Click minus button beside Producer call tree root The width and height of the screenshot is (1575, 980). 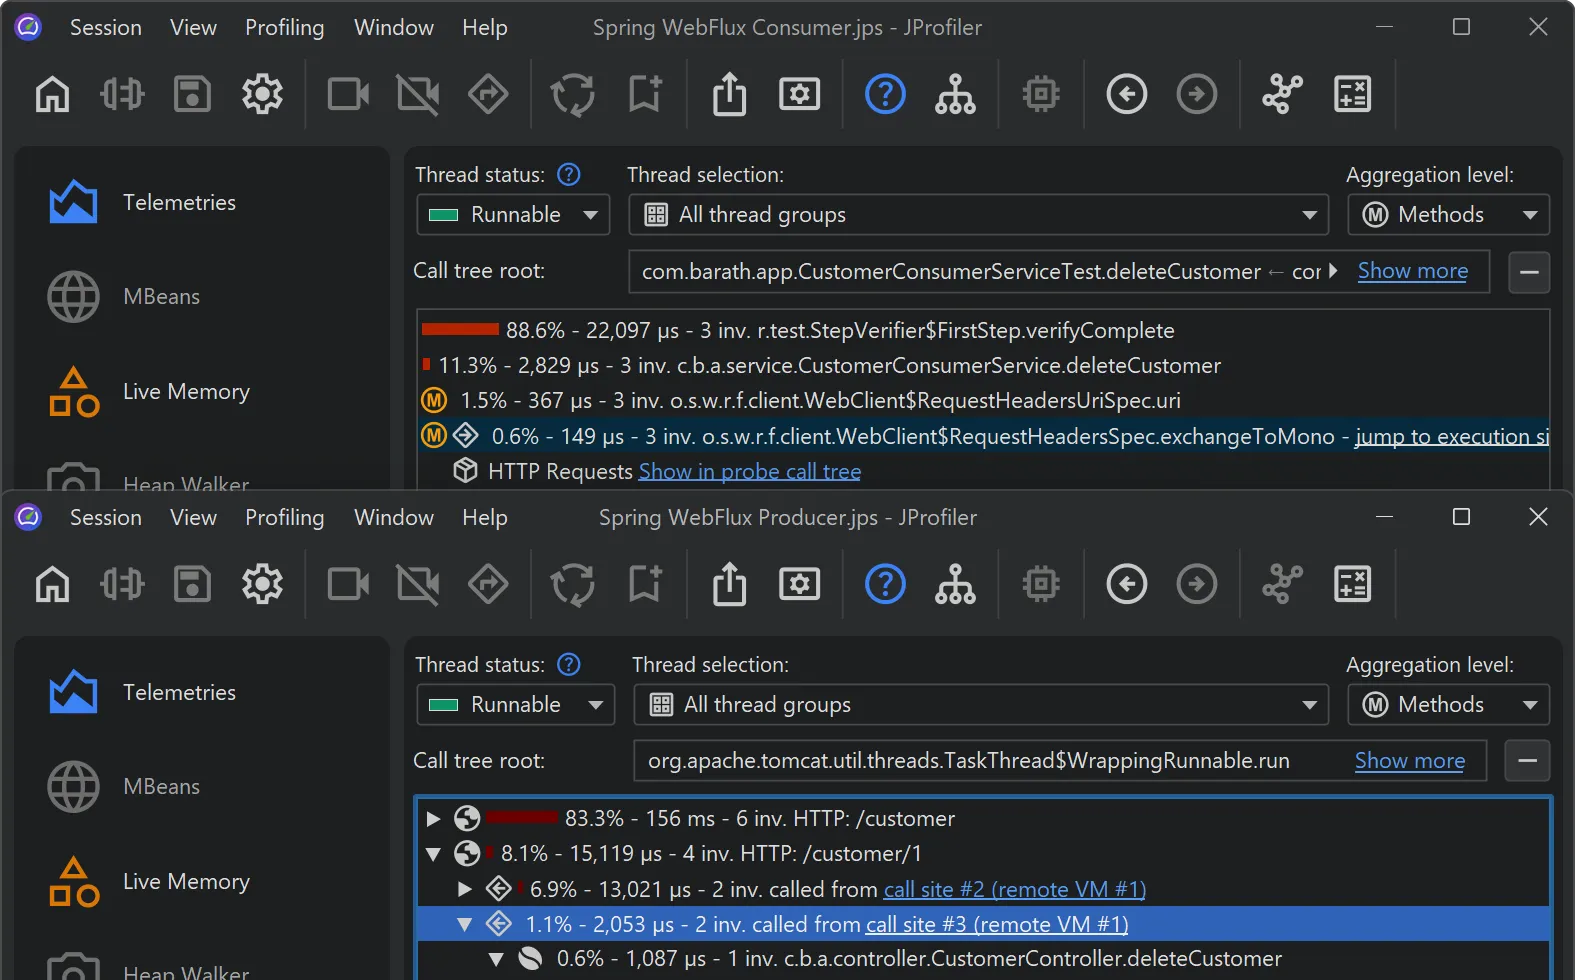1528,761
